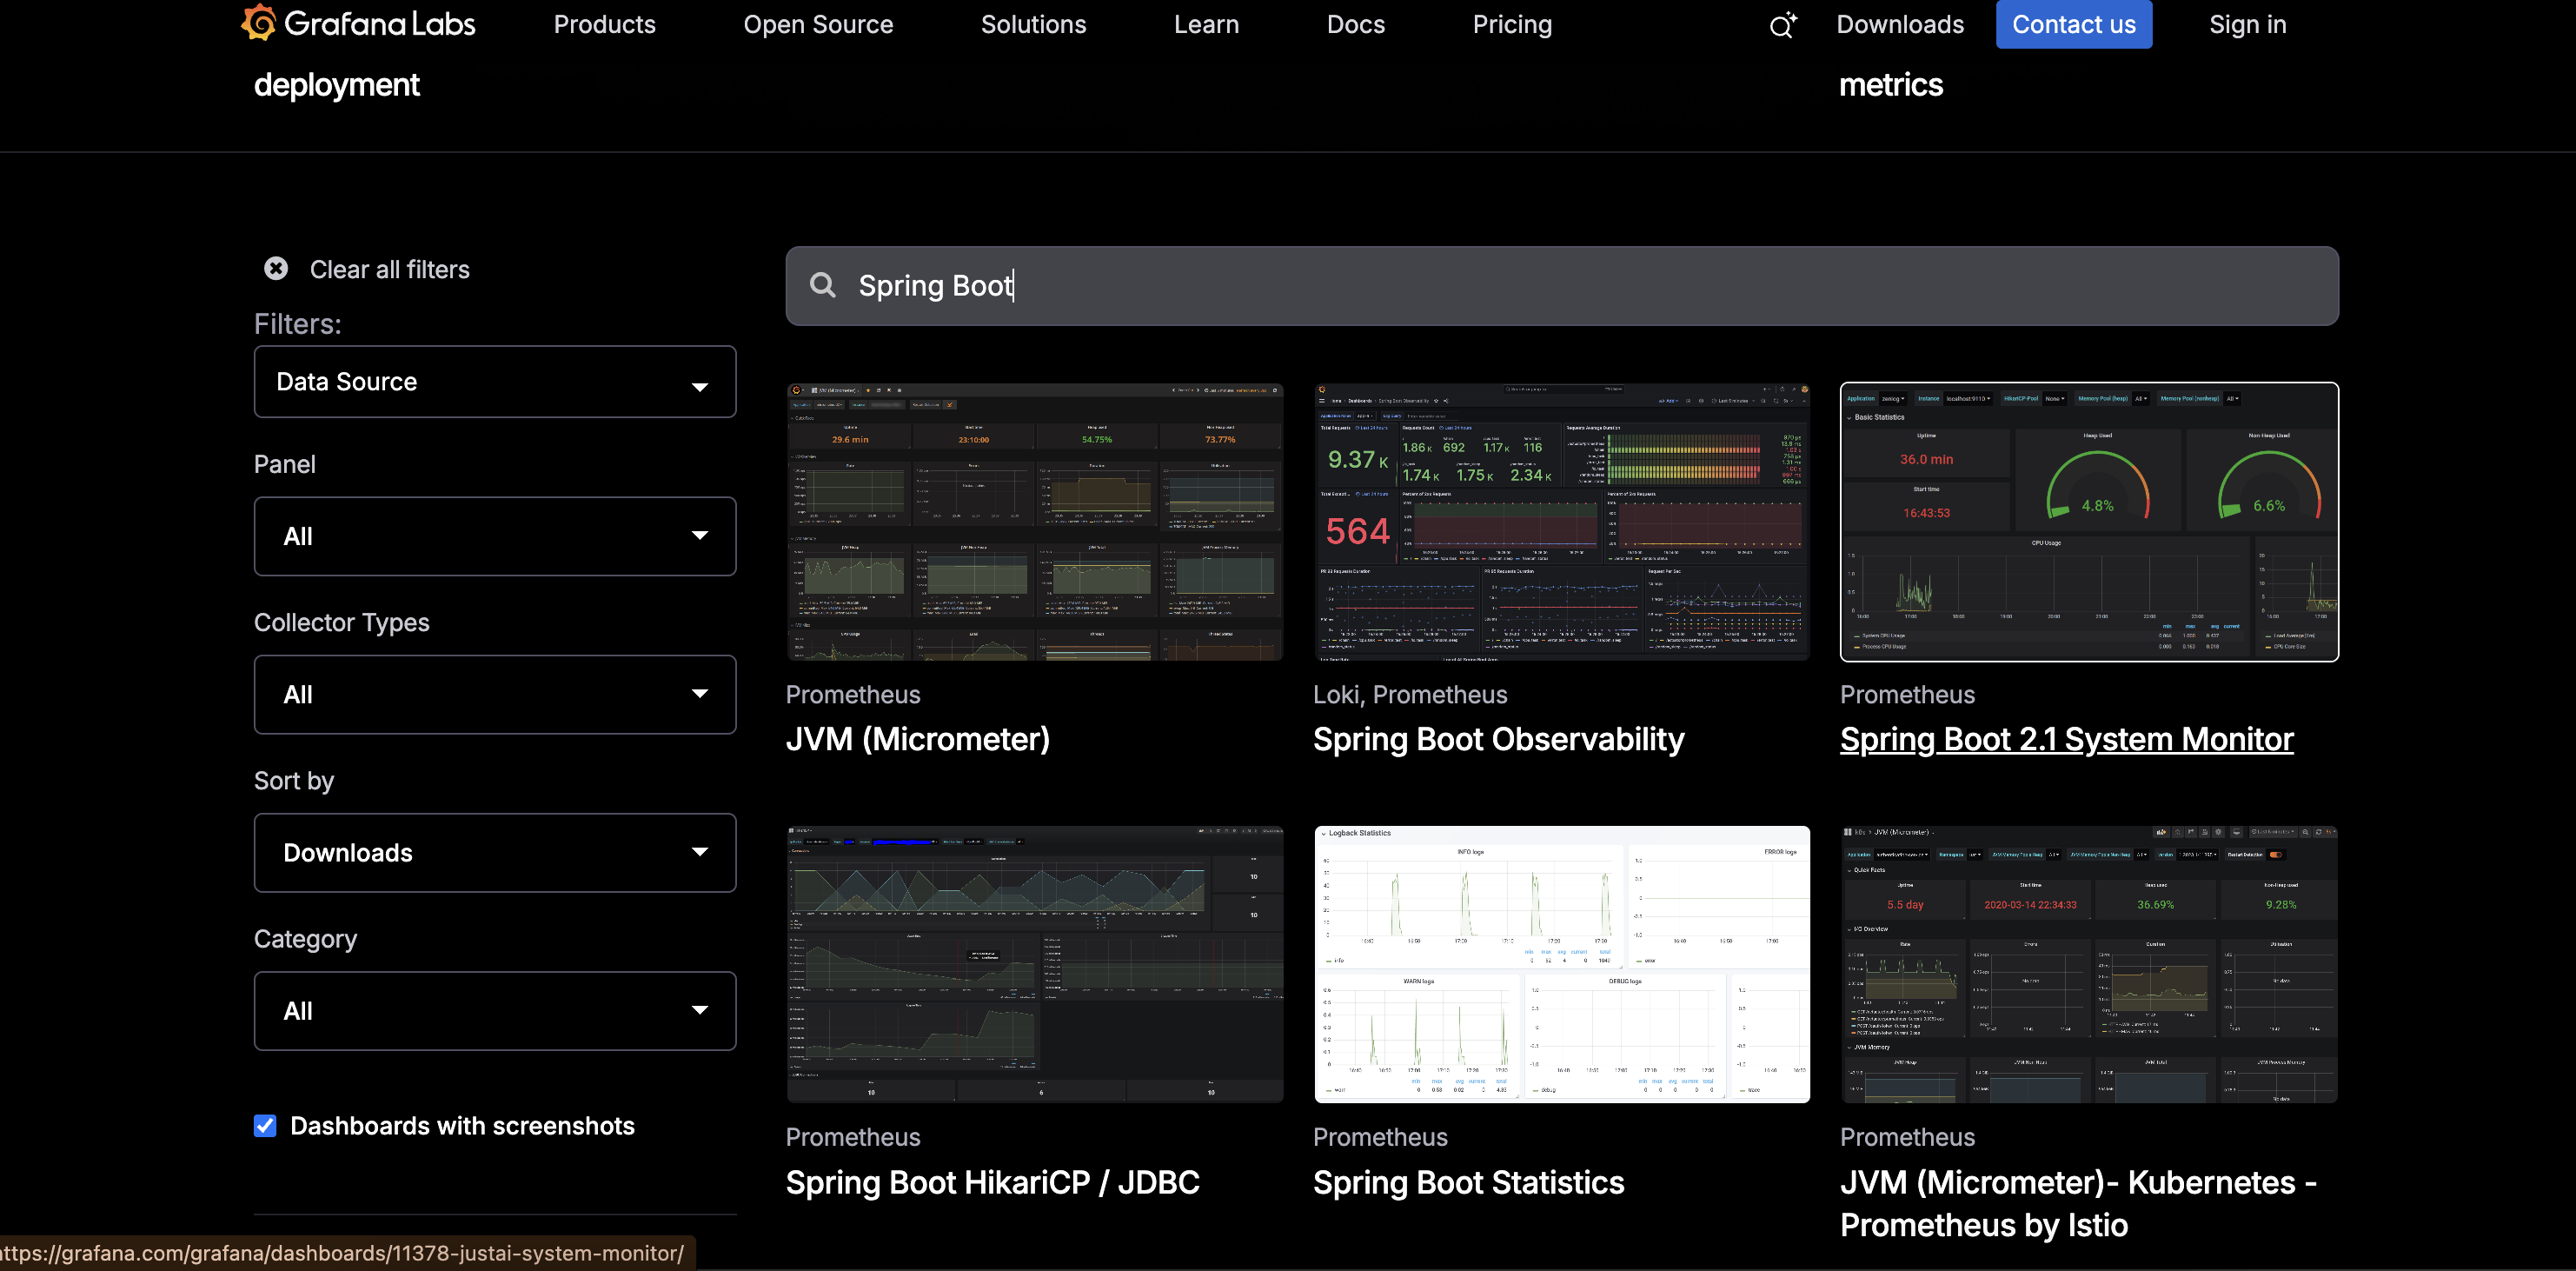This screenshot has height=1271, width=2576.
Task: Open the Products menu
Action: (604, 24)
